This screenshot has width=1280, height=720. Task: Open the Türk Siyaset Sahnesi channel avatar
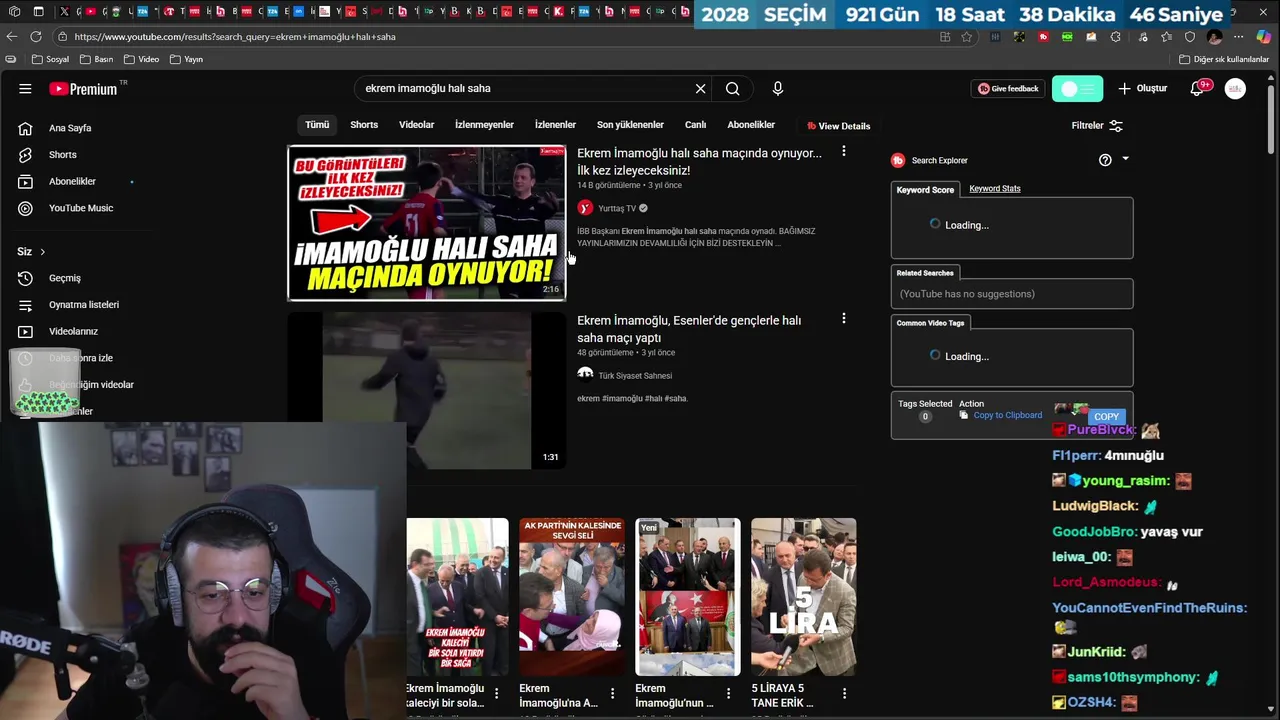585,375
